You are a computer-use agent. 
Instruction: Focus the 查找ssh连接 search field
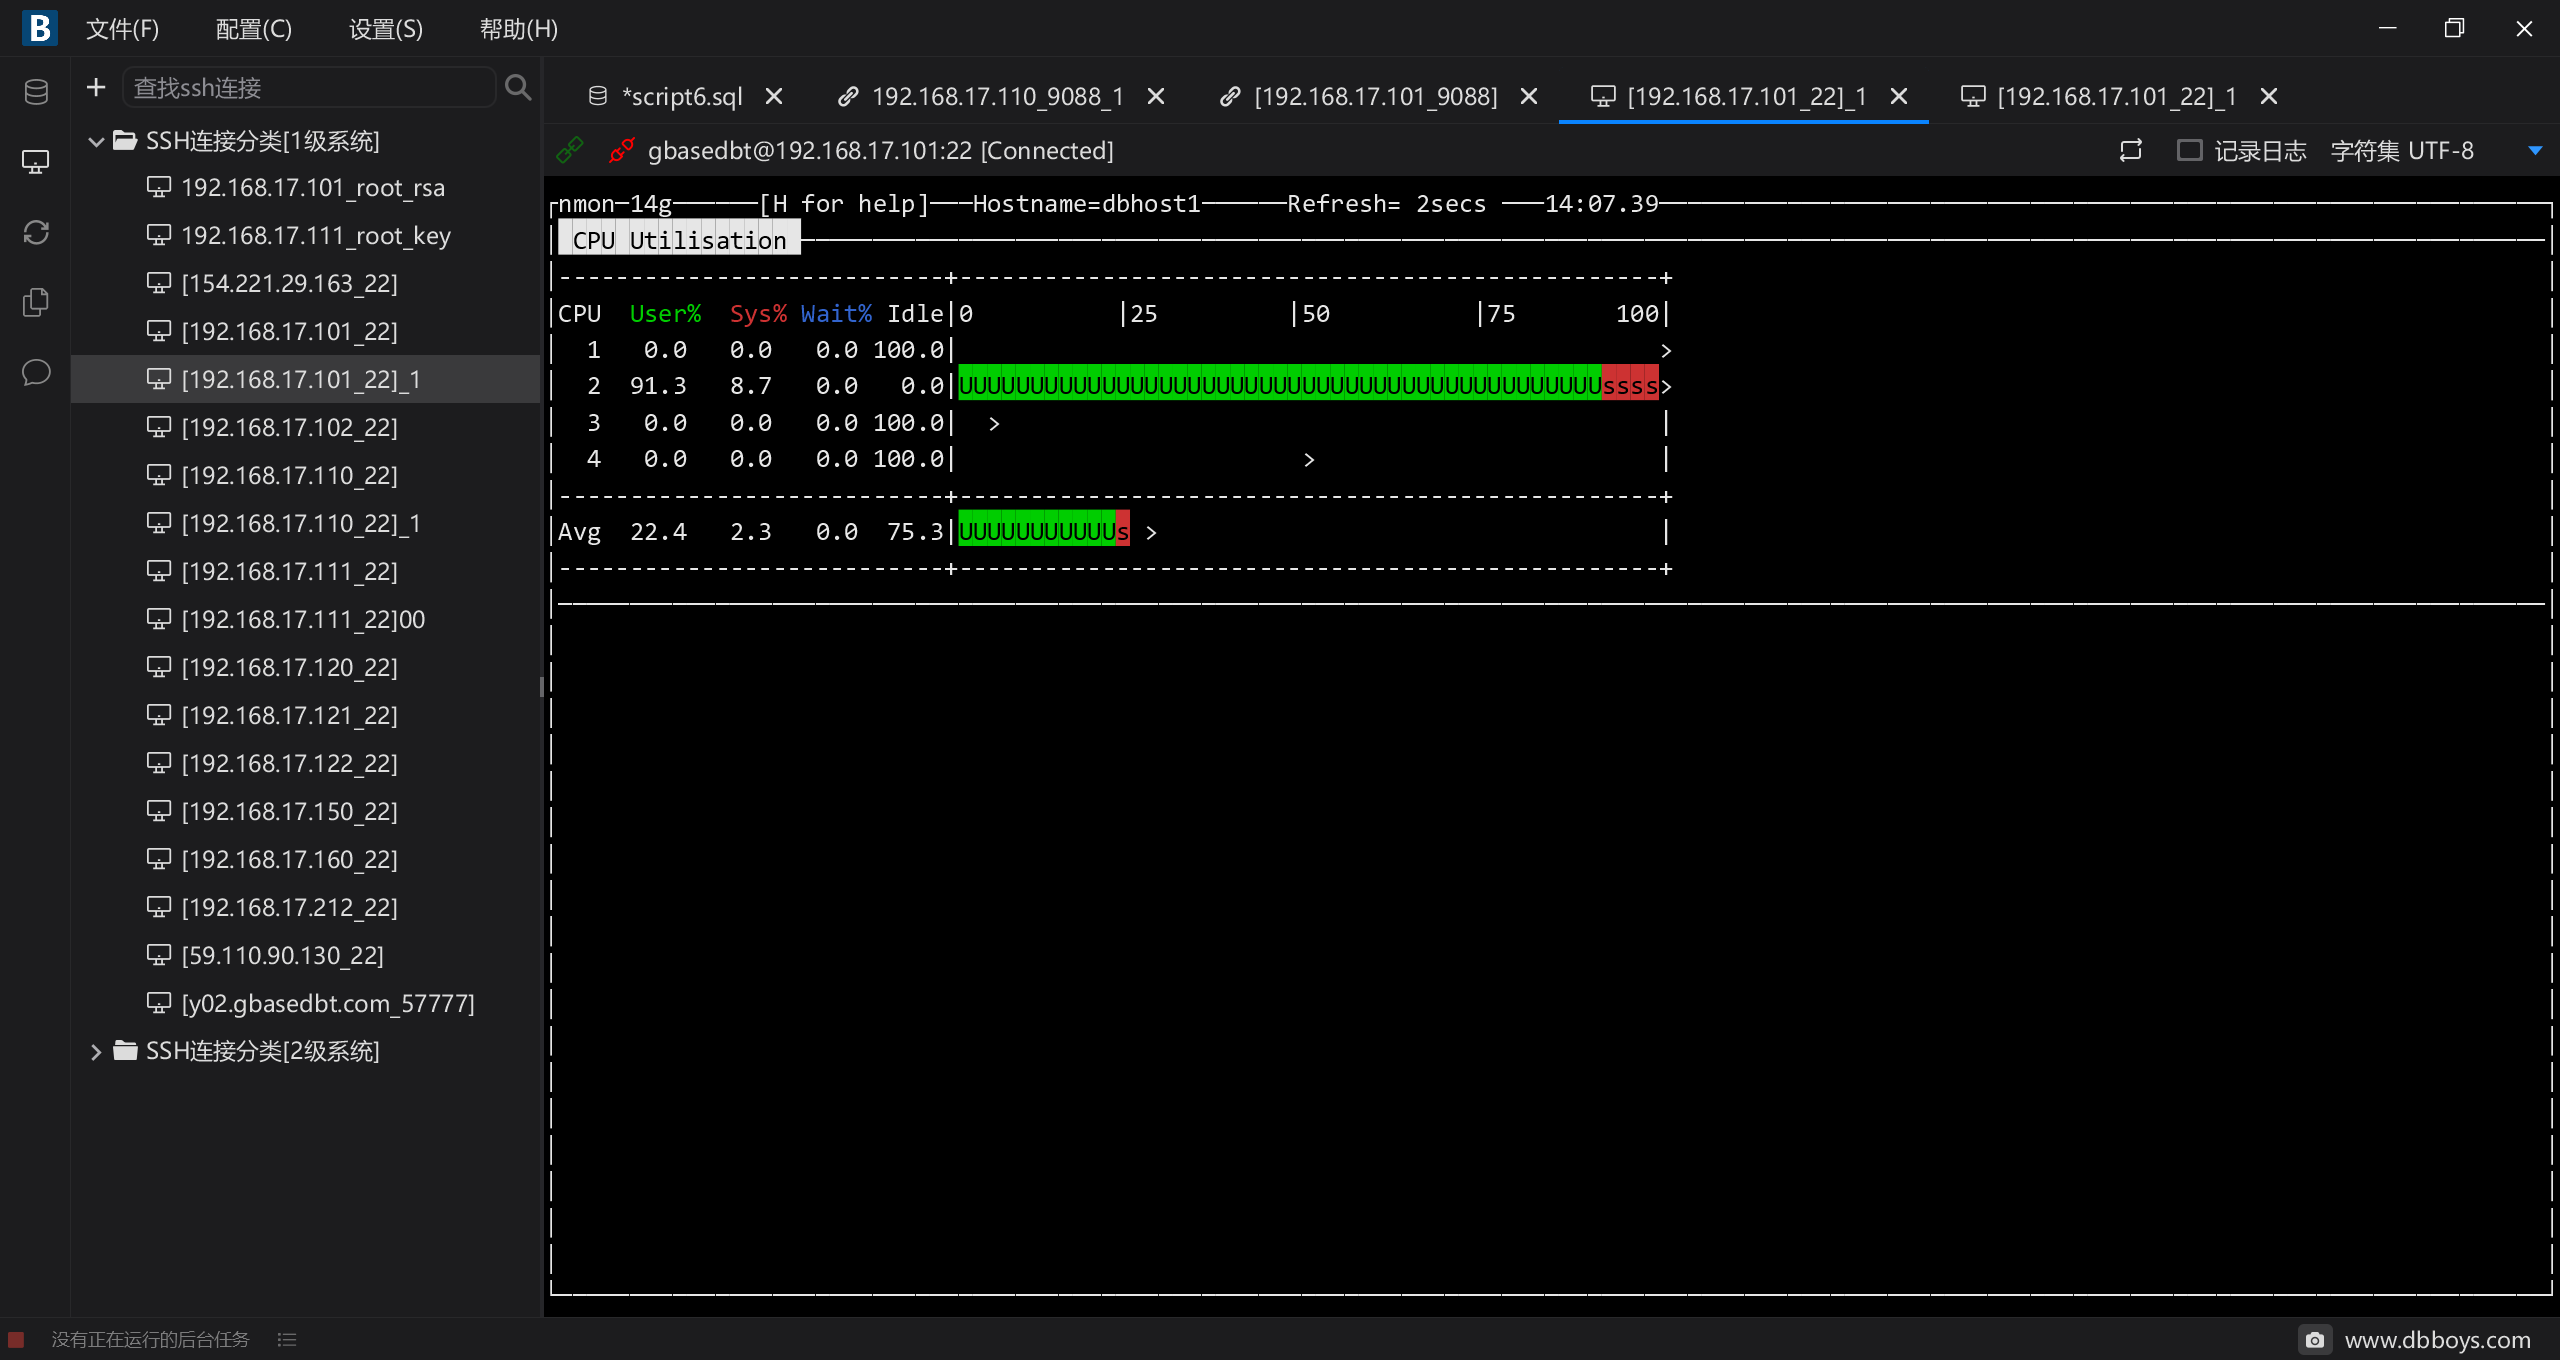click(x=309, y=88)
